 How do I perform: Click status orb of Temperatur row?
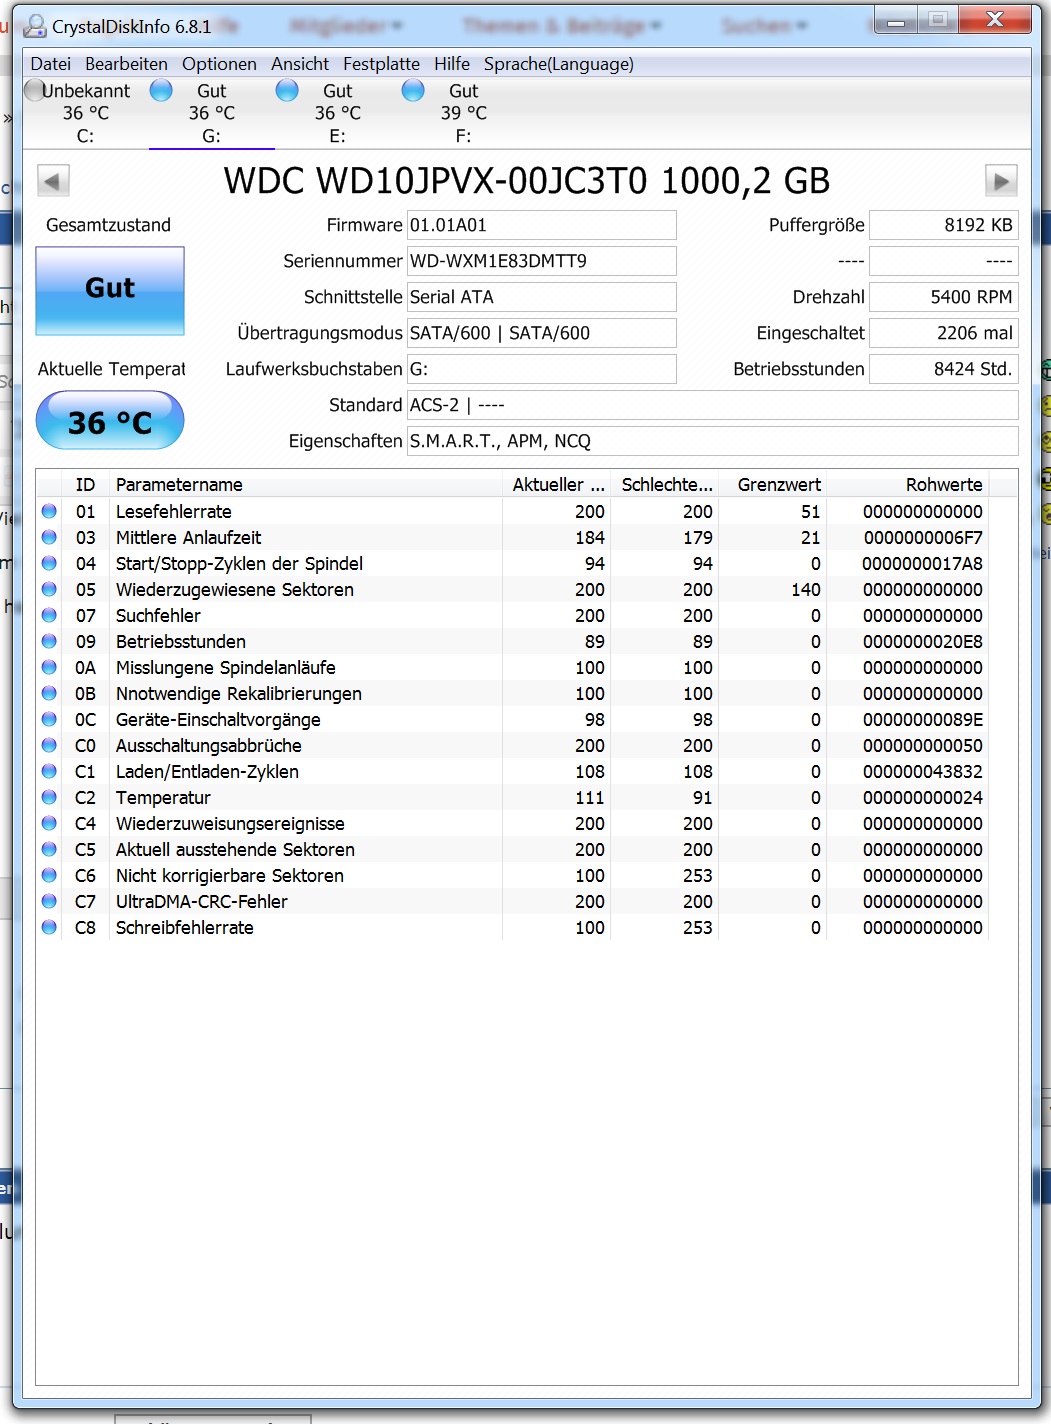[x=49, y=797]
